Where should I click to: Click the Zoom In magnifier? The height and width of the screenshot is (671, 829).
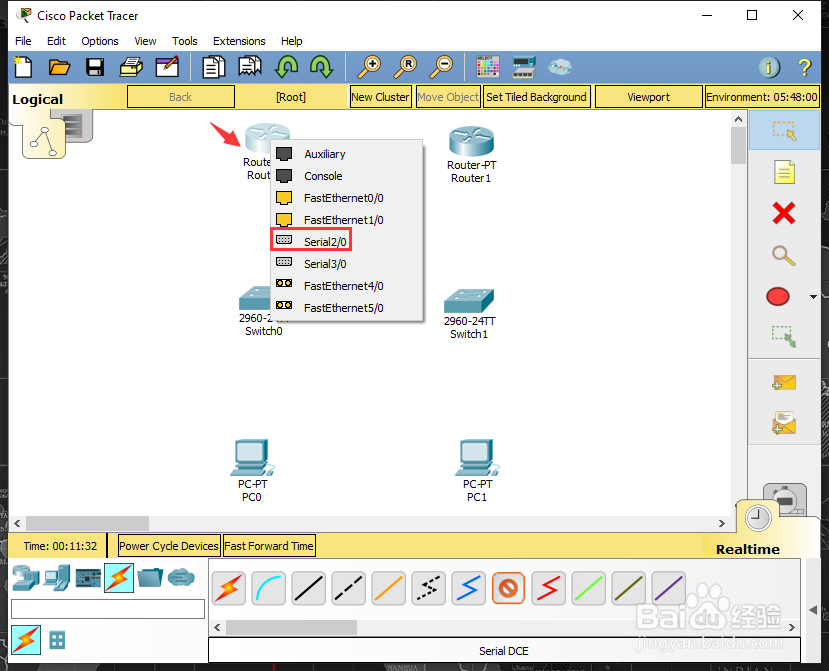pyautogui.click(x=369, y=67)
